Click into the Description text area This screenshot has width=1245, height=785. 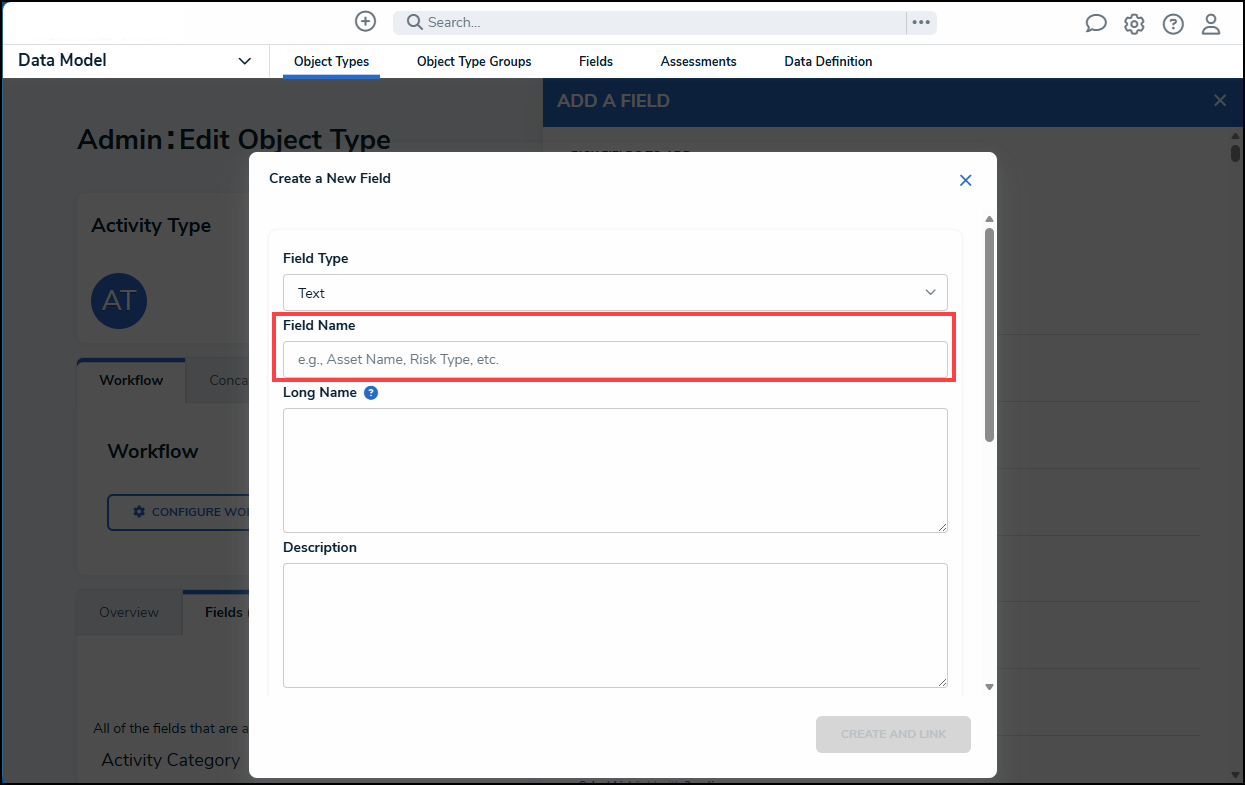point(615,625)
